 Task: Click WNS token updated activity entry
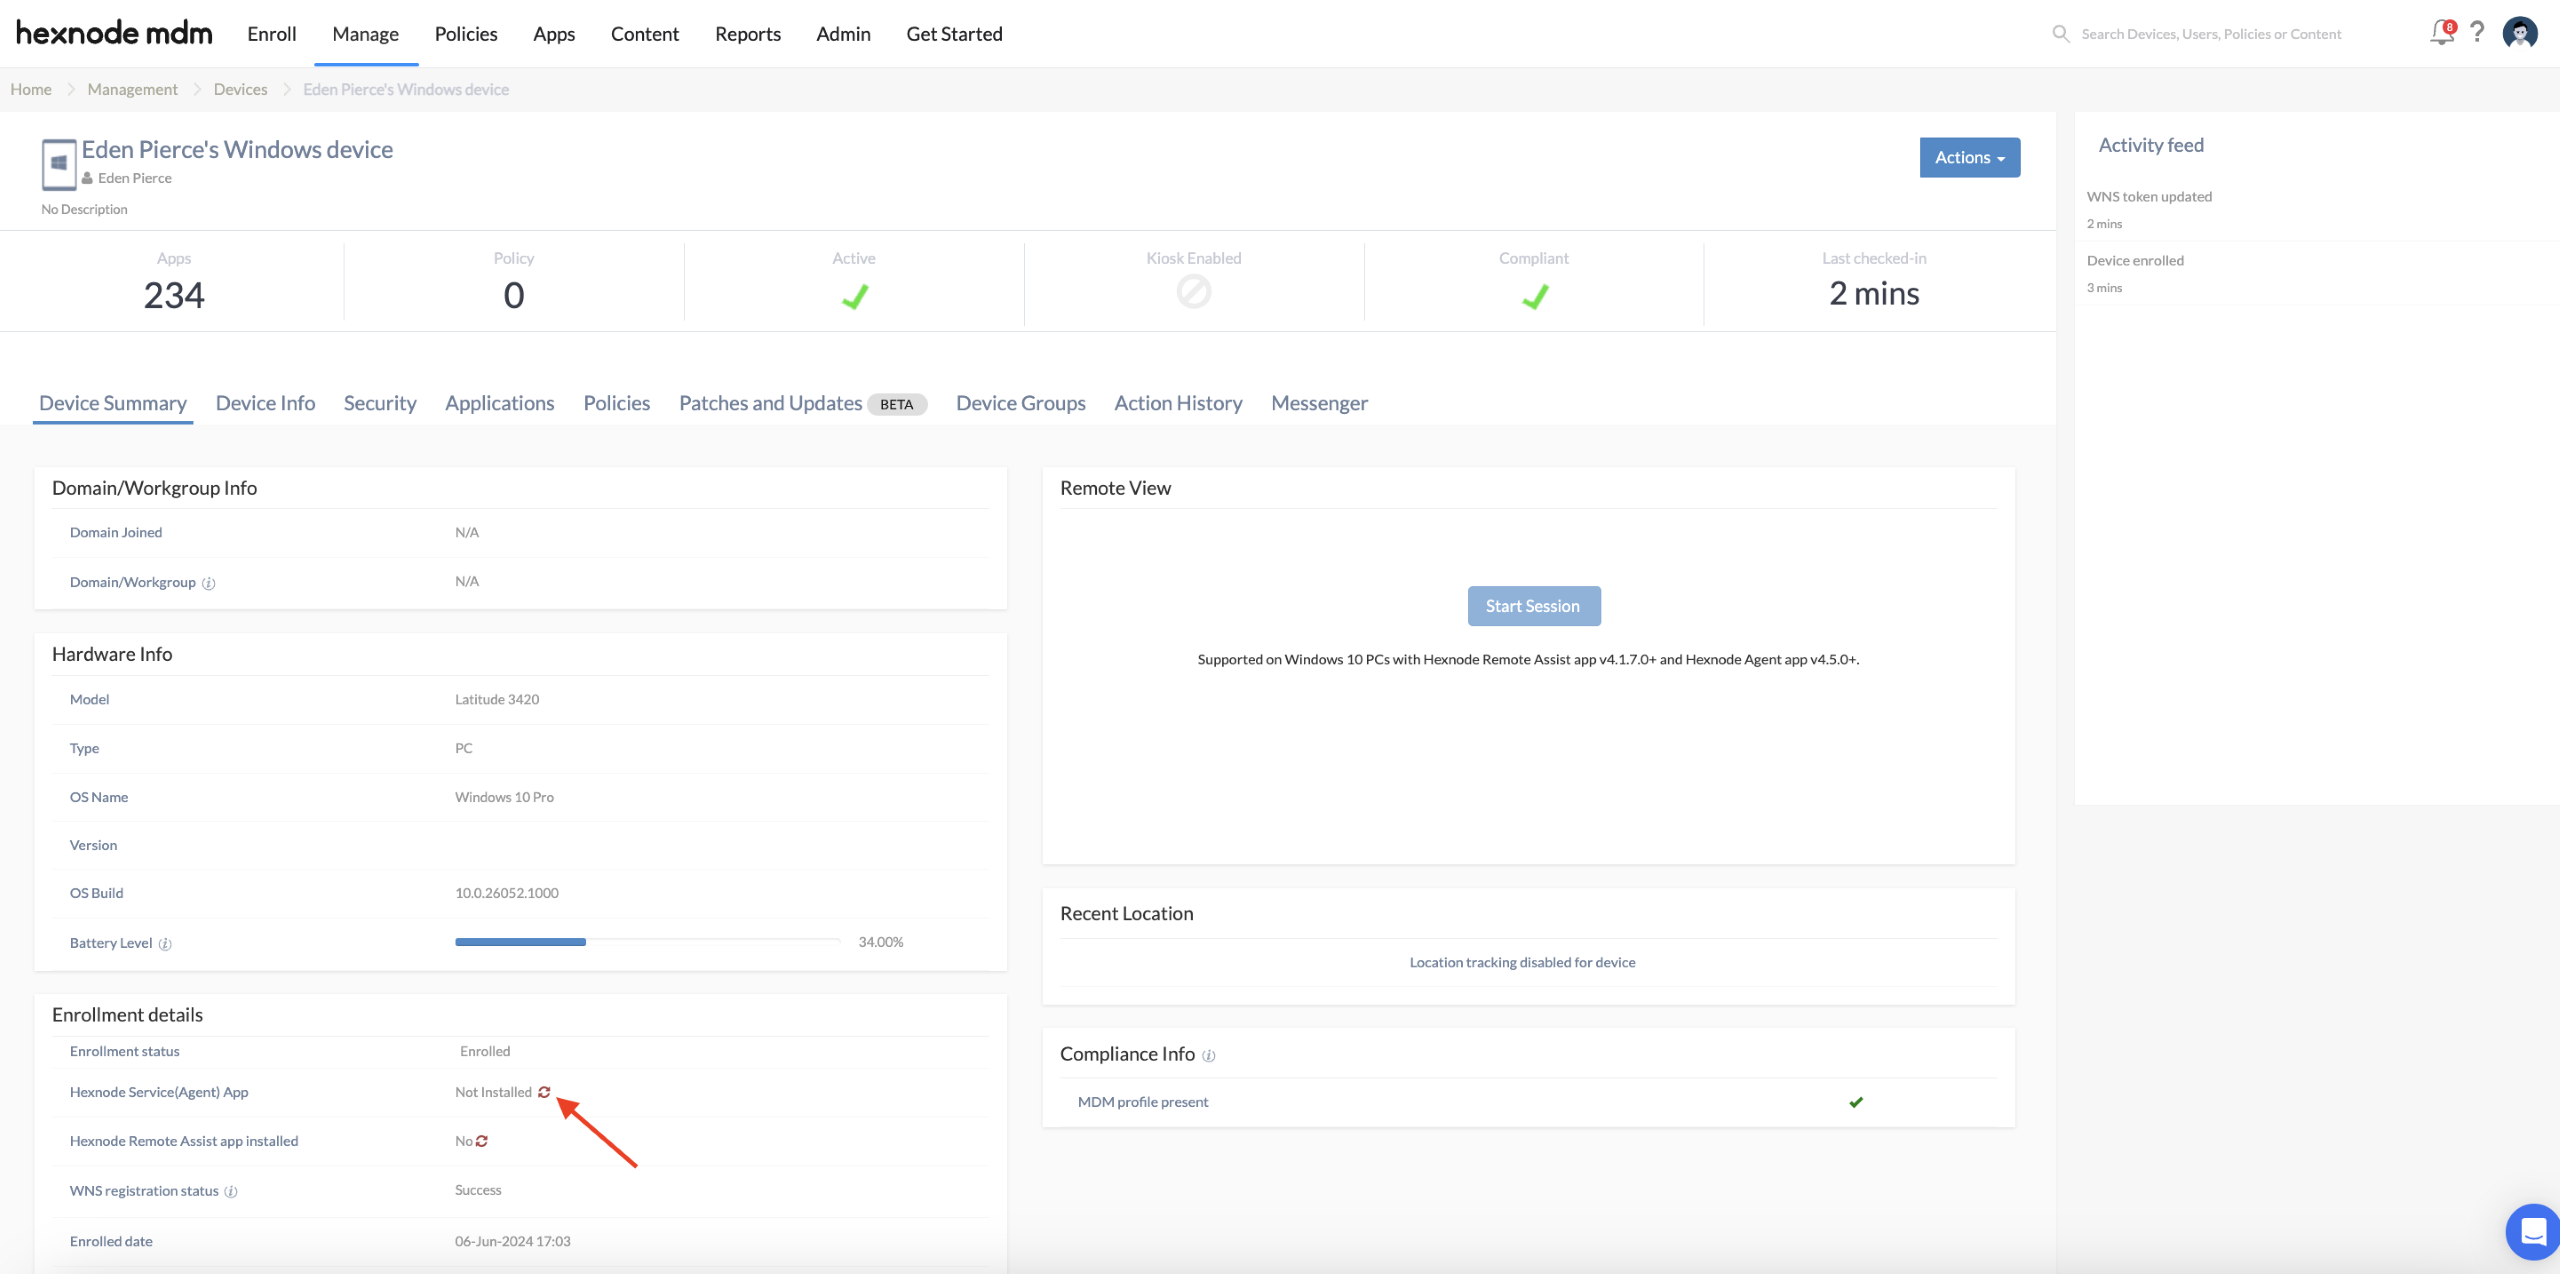[2149, 197]
